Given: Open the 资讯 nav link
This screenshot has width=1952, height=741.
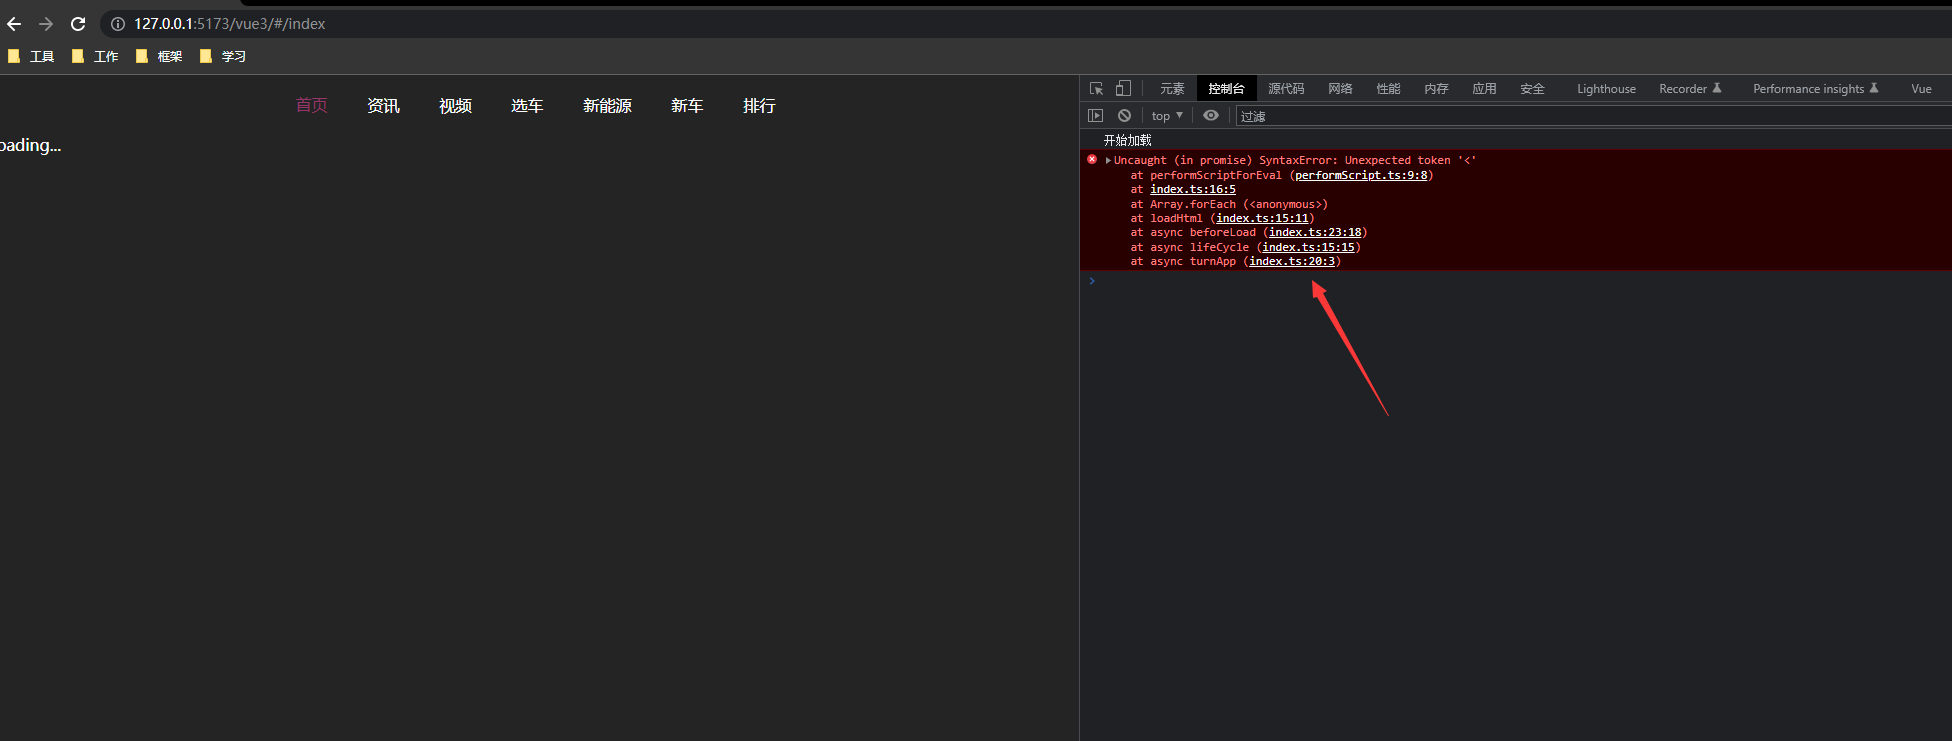Looking at the screenshot, I should [x=383, y=106].
